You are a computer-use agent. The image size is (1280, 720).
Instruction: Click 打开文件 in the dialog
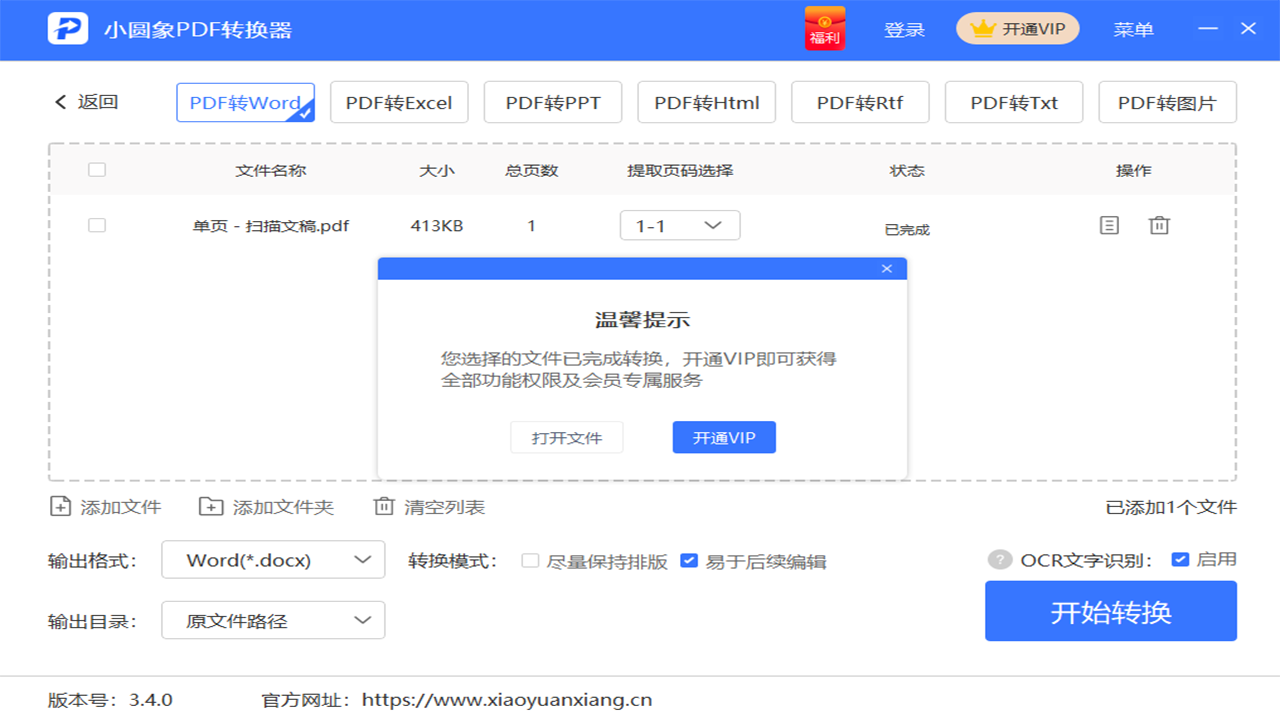coord(567,437)
